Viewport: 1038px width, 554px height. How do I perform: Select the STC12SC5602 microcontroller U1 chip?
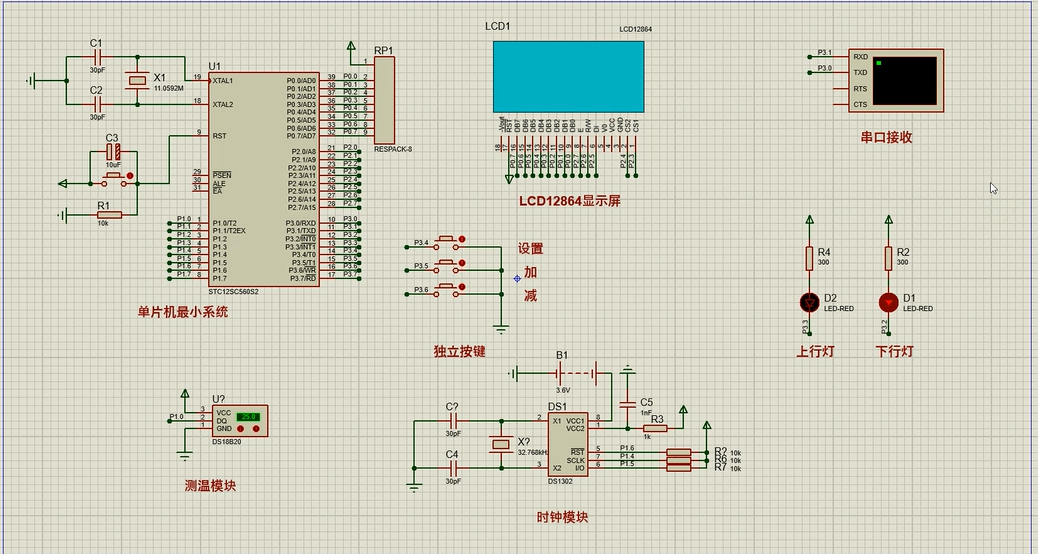pos(264,180)
